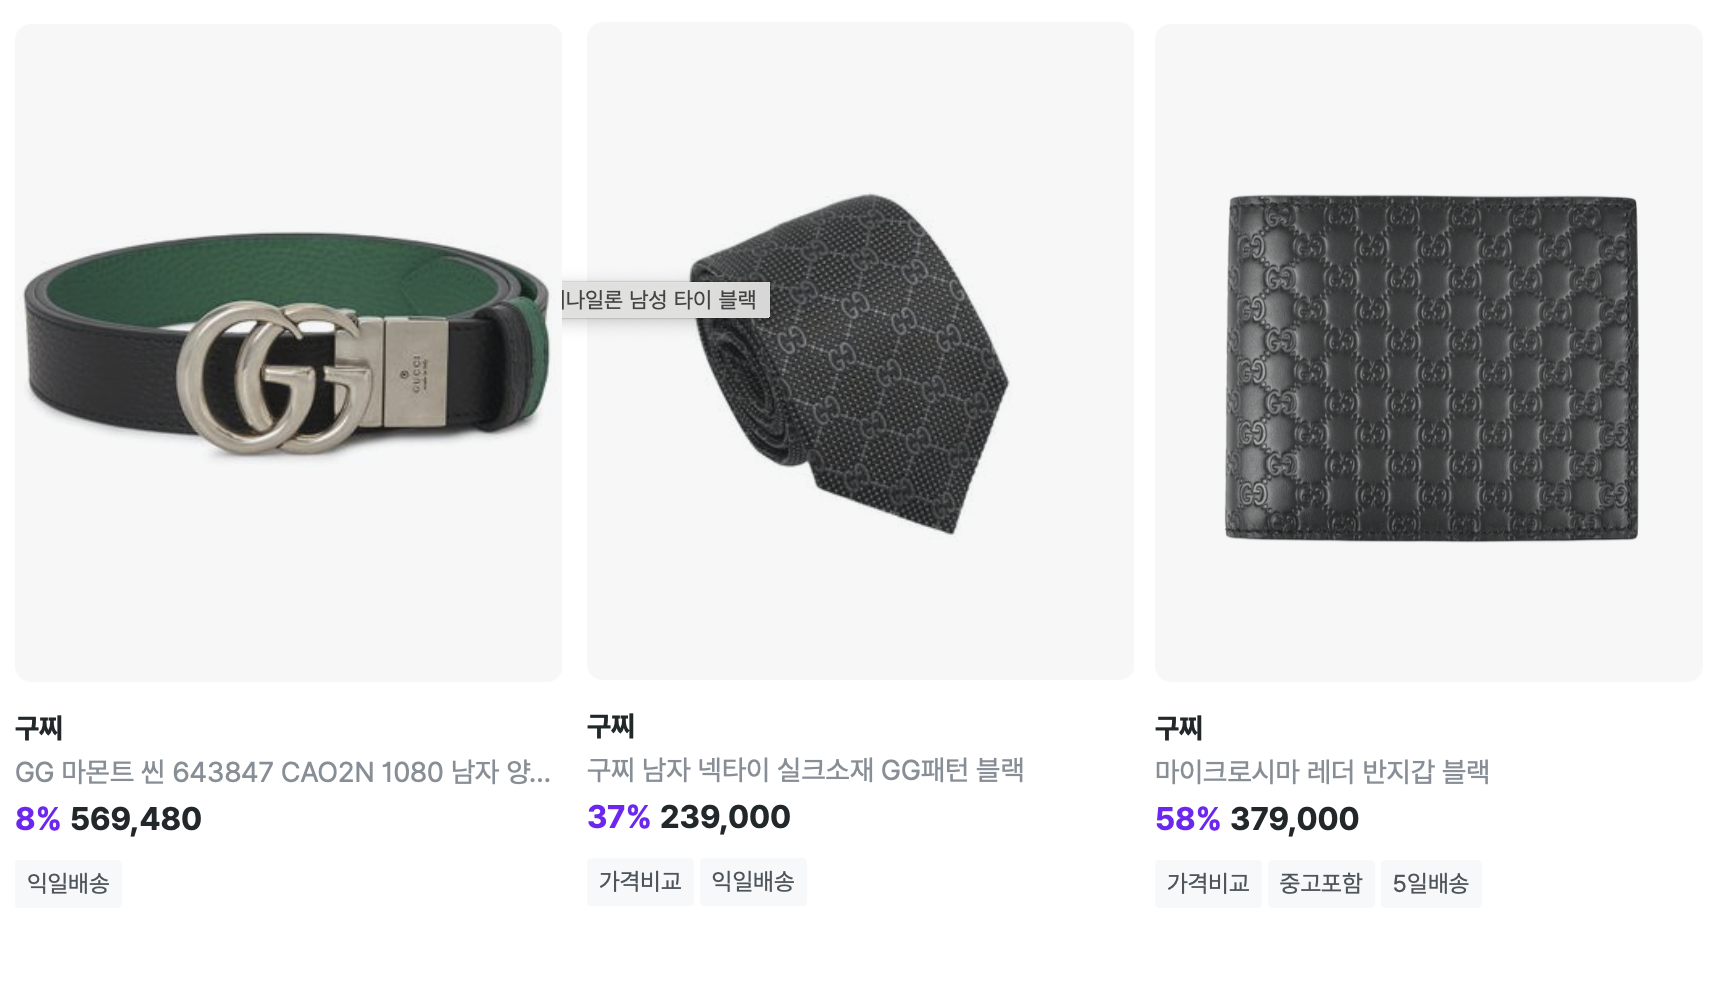The width and height of the screenshot is (1726, 990).
Task: Open the GG 마몬트 씬 643847 product title
Action: 283,772
